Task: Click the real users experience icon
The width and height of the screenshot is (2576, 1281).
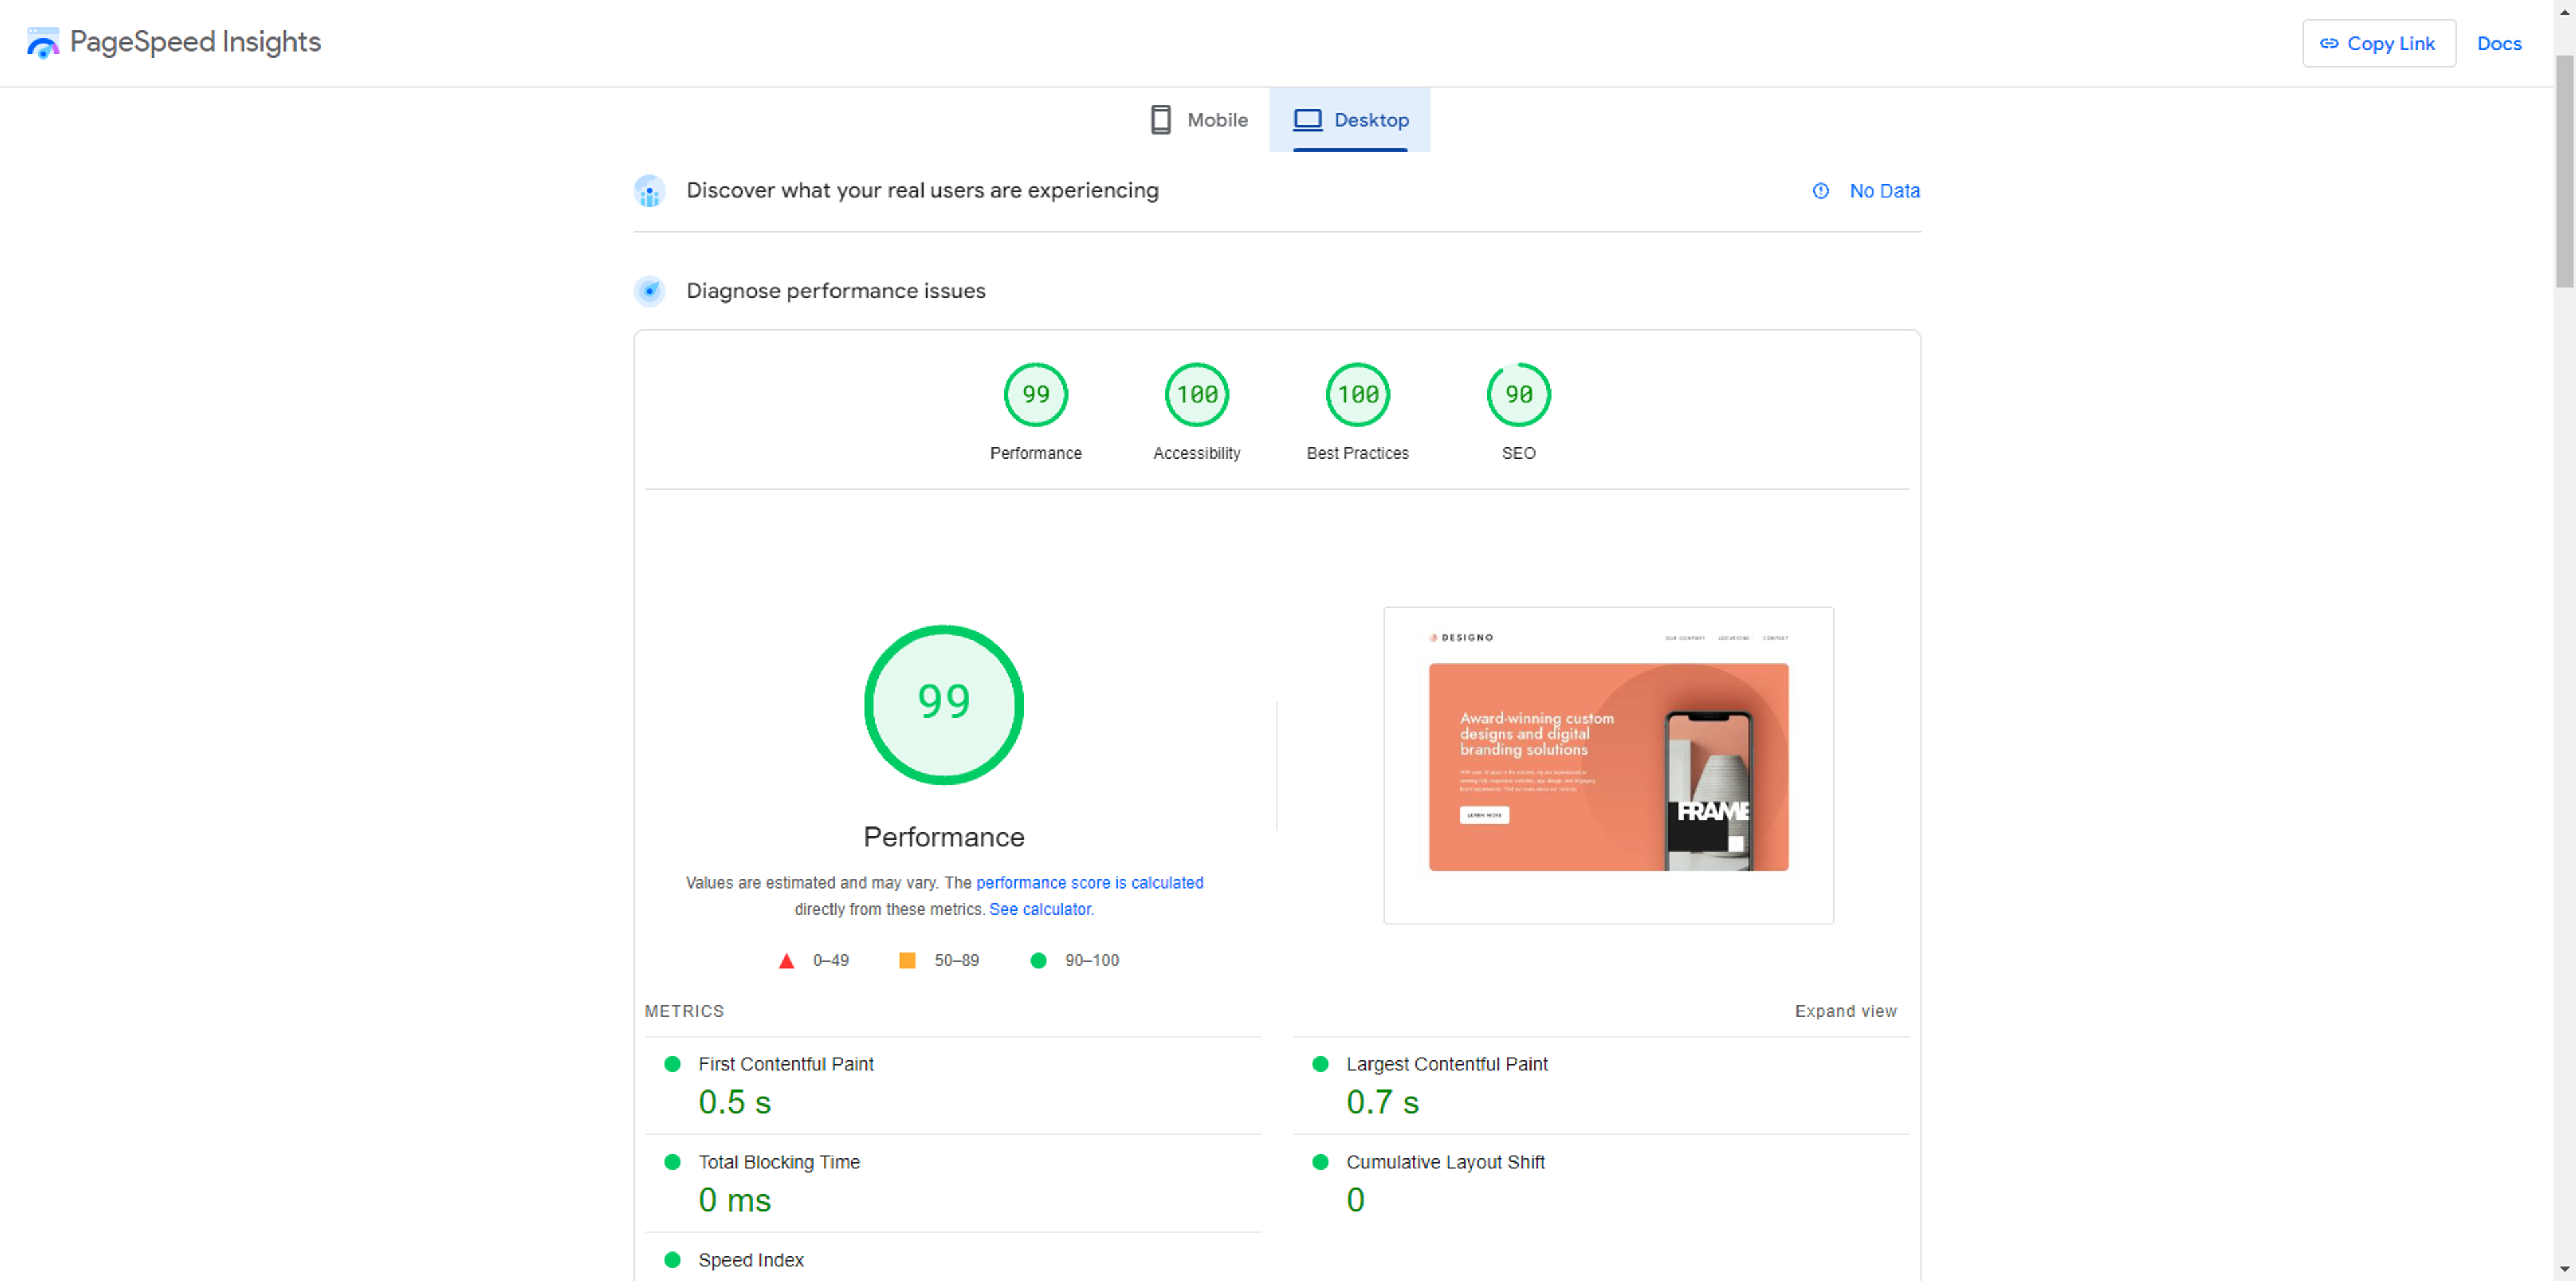Action: coord(649,191)
